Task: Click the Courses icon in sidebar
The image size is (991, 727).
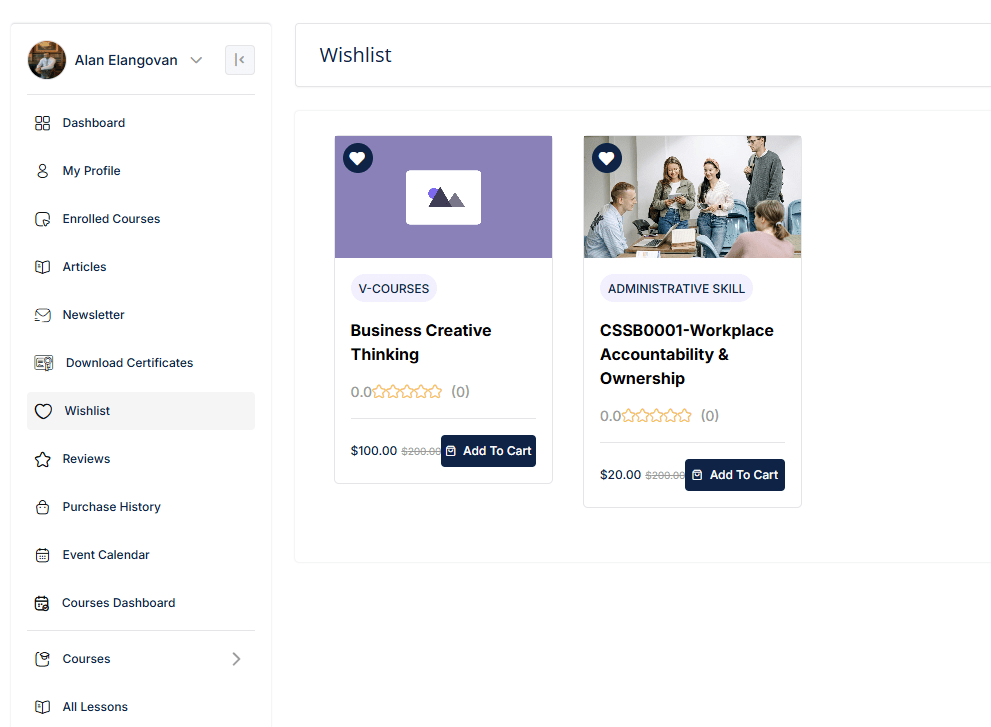Action: pyautogui.click(x=42, y=659)
